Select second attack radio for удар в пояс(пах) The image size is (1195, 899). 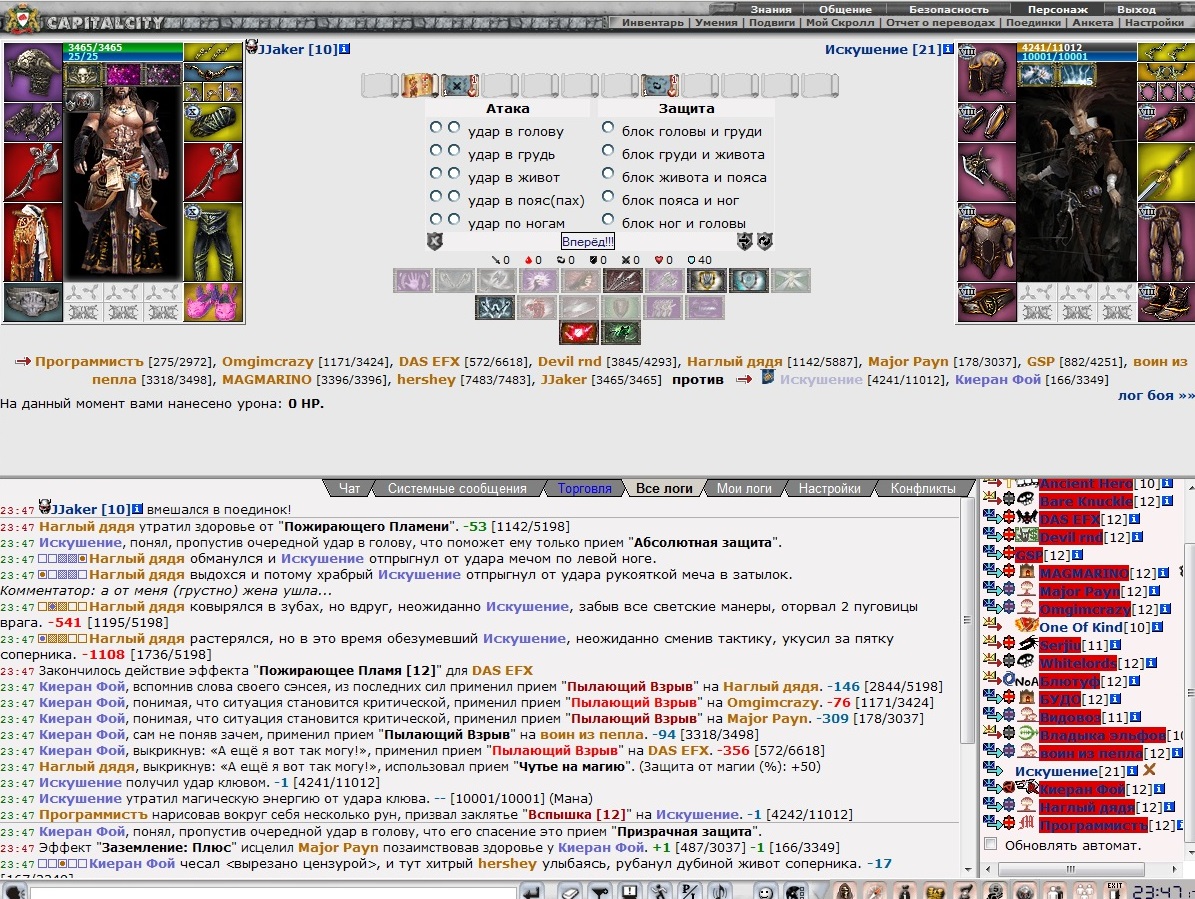pos(454,197)
